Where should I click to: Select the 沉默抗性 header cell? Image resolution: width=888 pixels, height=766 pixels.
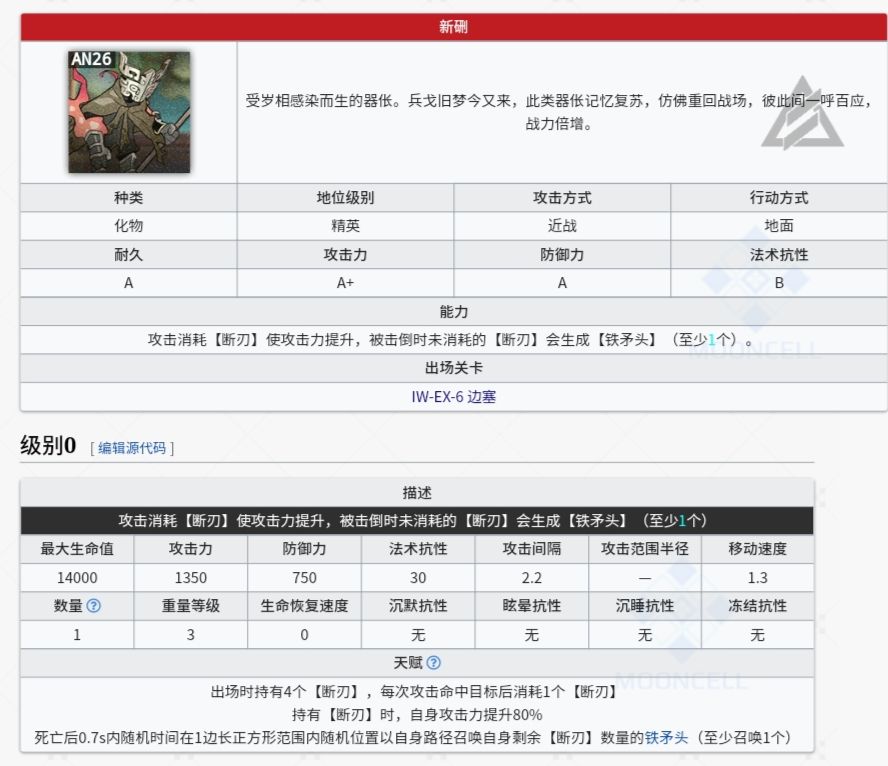(418, 606)
